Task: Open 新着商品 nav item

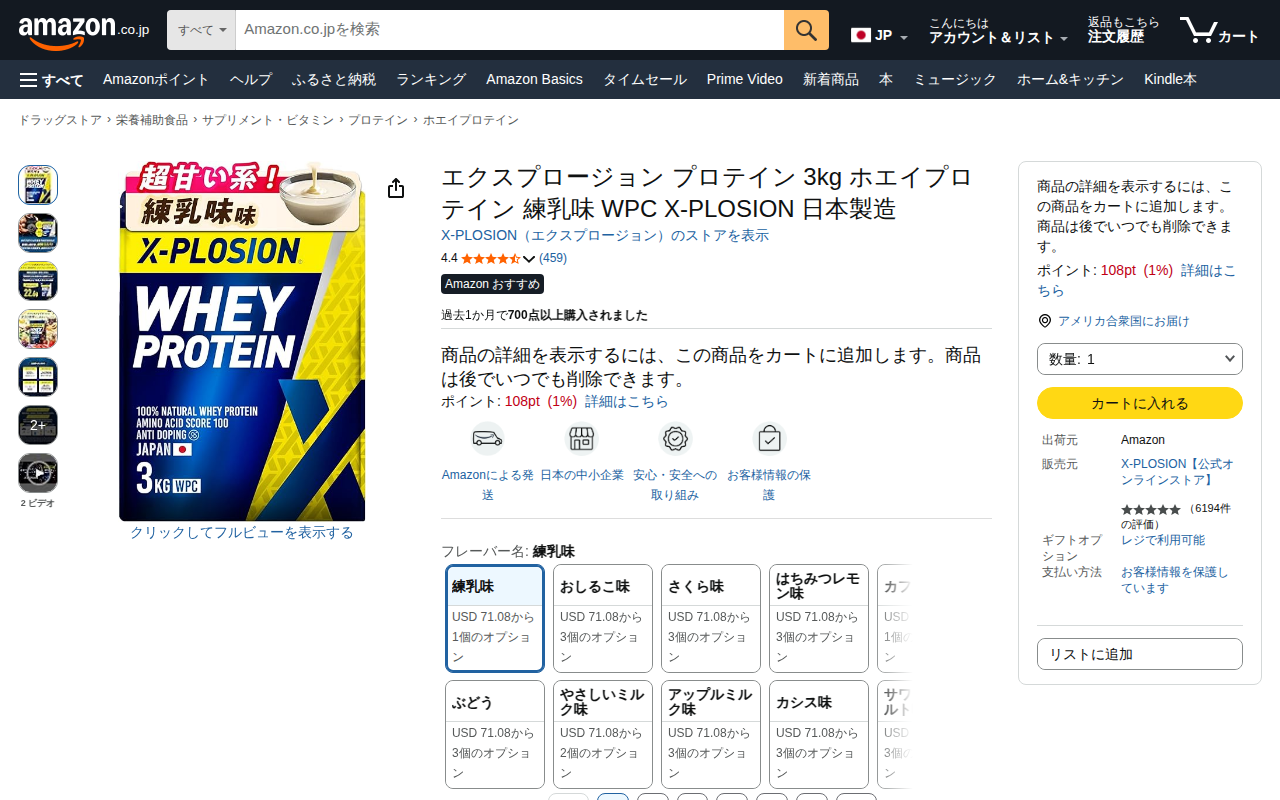Action: tap(831, 80)
